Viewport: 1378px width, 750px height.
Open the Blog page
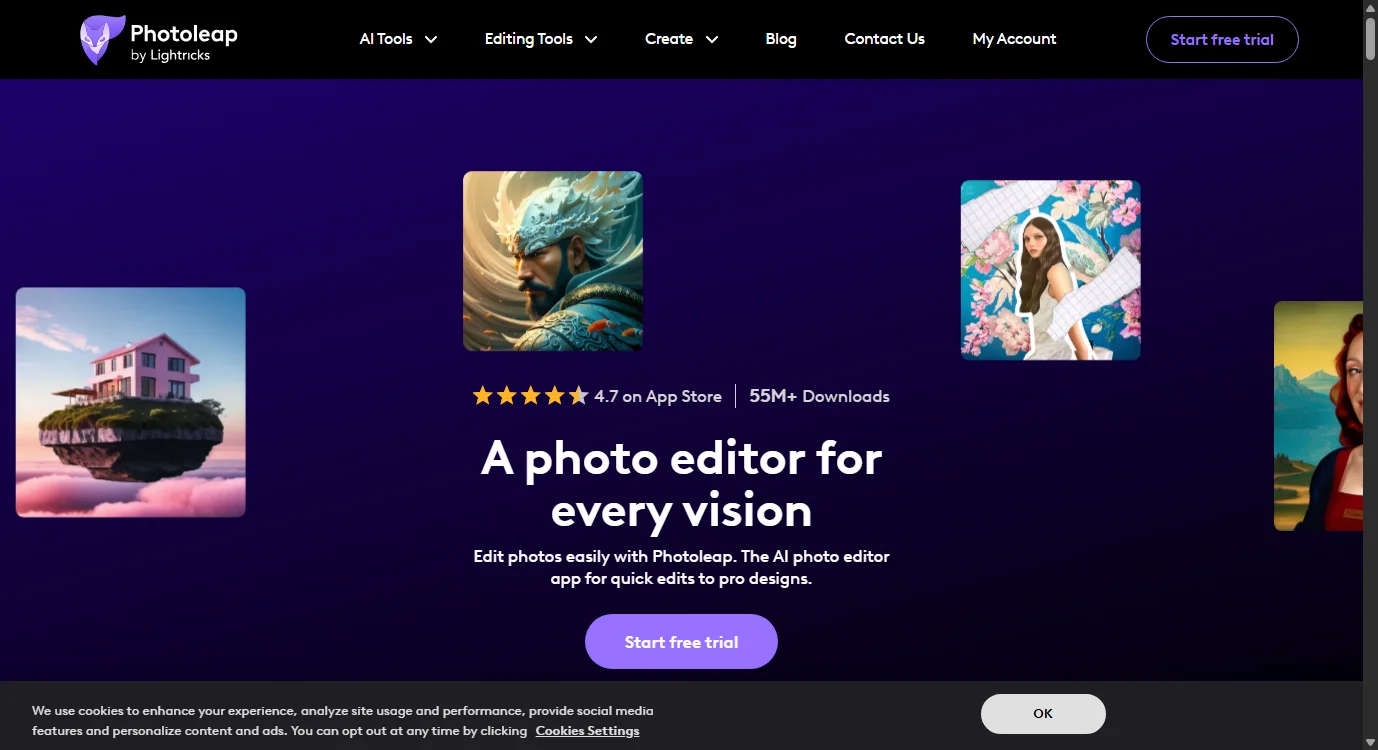point(781,39)
